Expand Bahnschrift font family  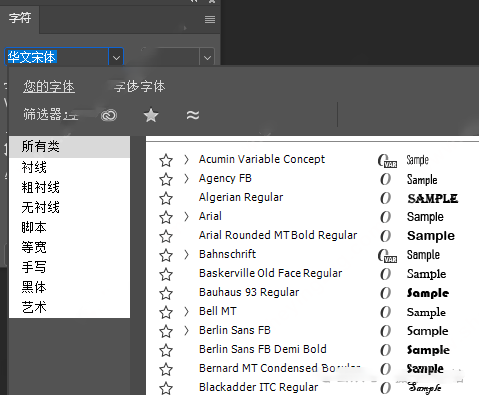[186, 255]
